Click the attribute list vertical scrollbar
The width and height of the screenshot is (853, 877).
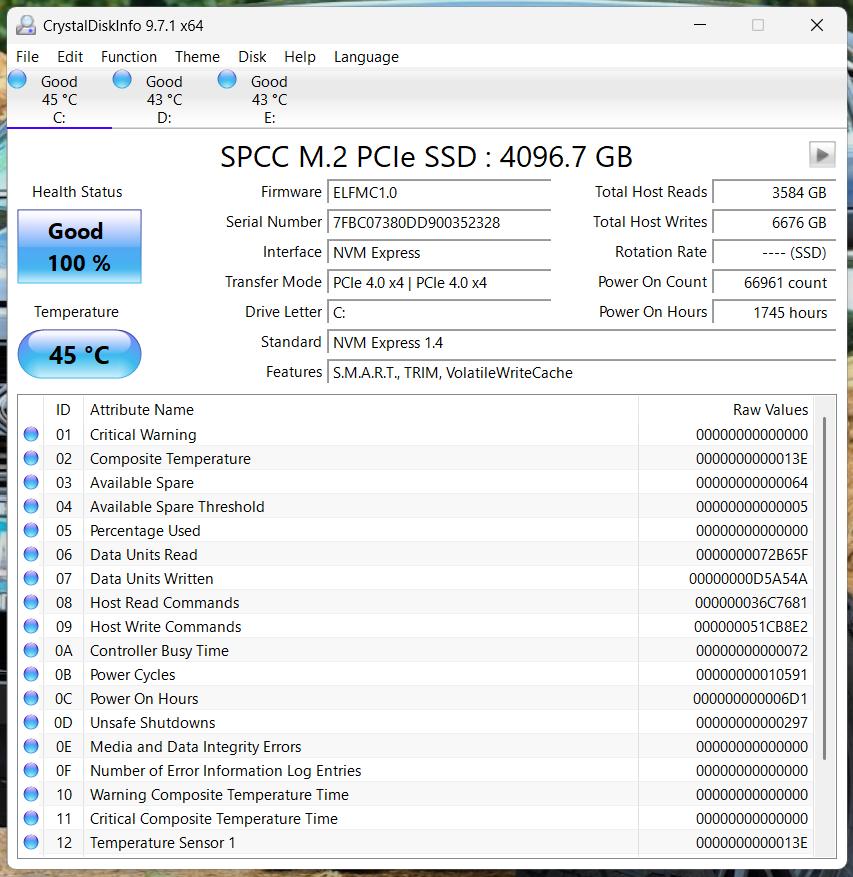824,587
